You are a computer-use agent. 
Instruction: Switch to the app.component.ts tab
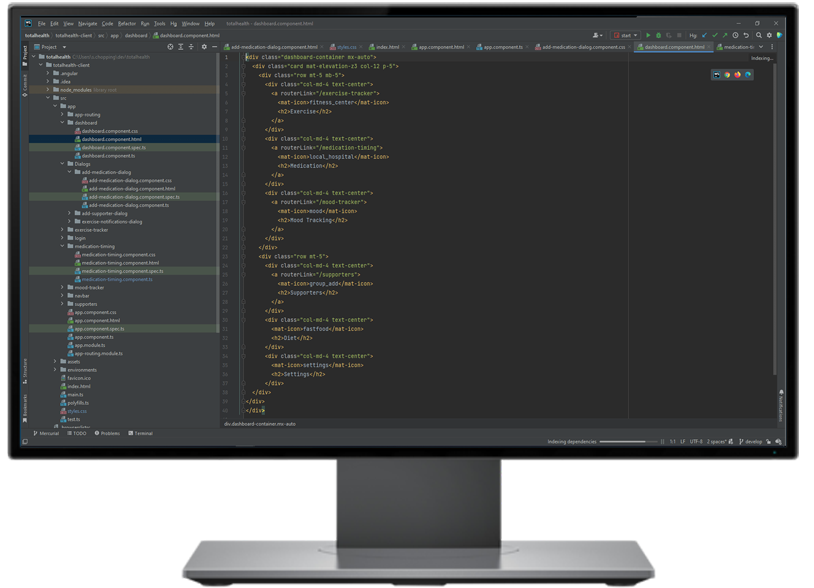[x=503, y=47]
